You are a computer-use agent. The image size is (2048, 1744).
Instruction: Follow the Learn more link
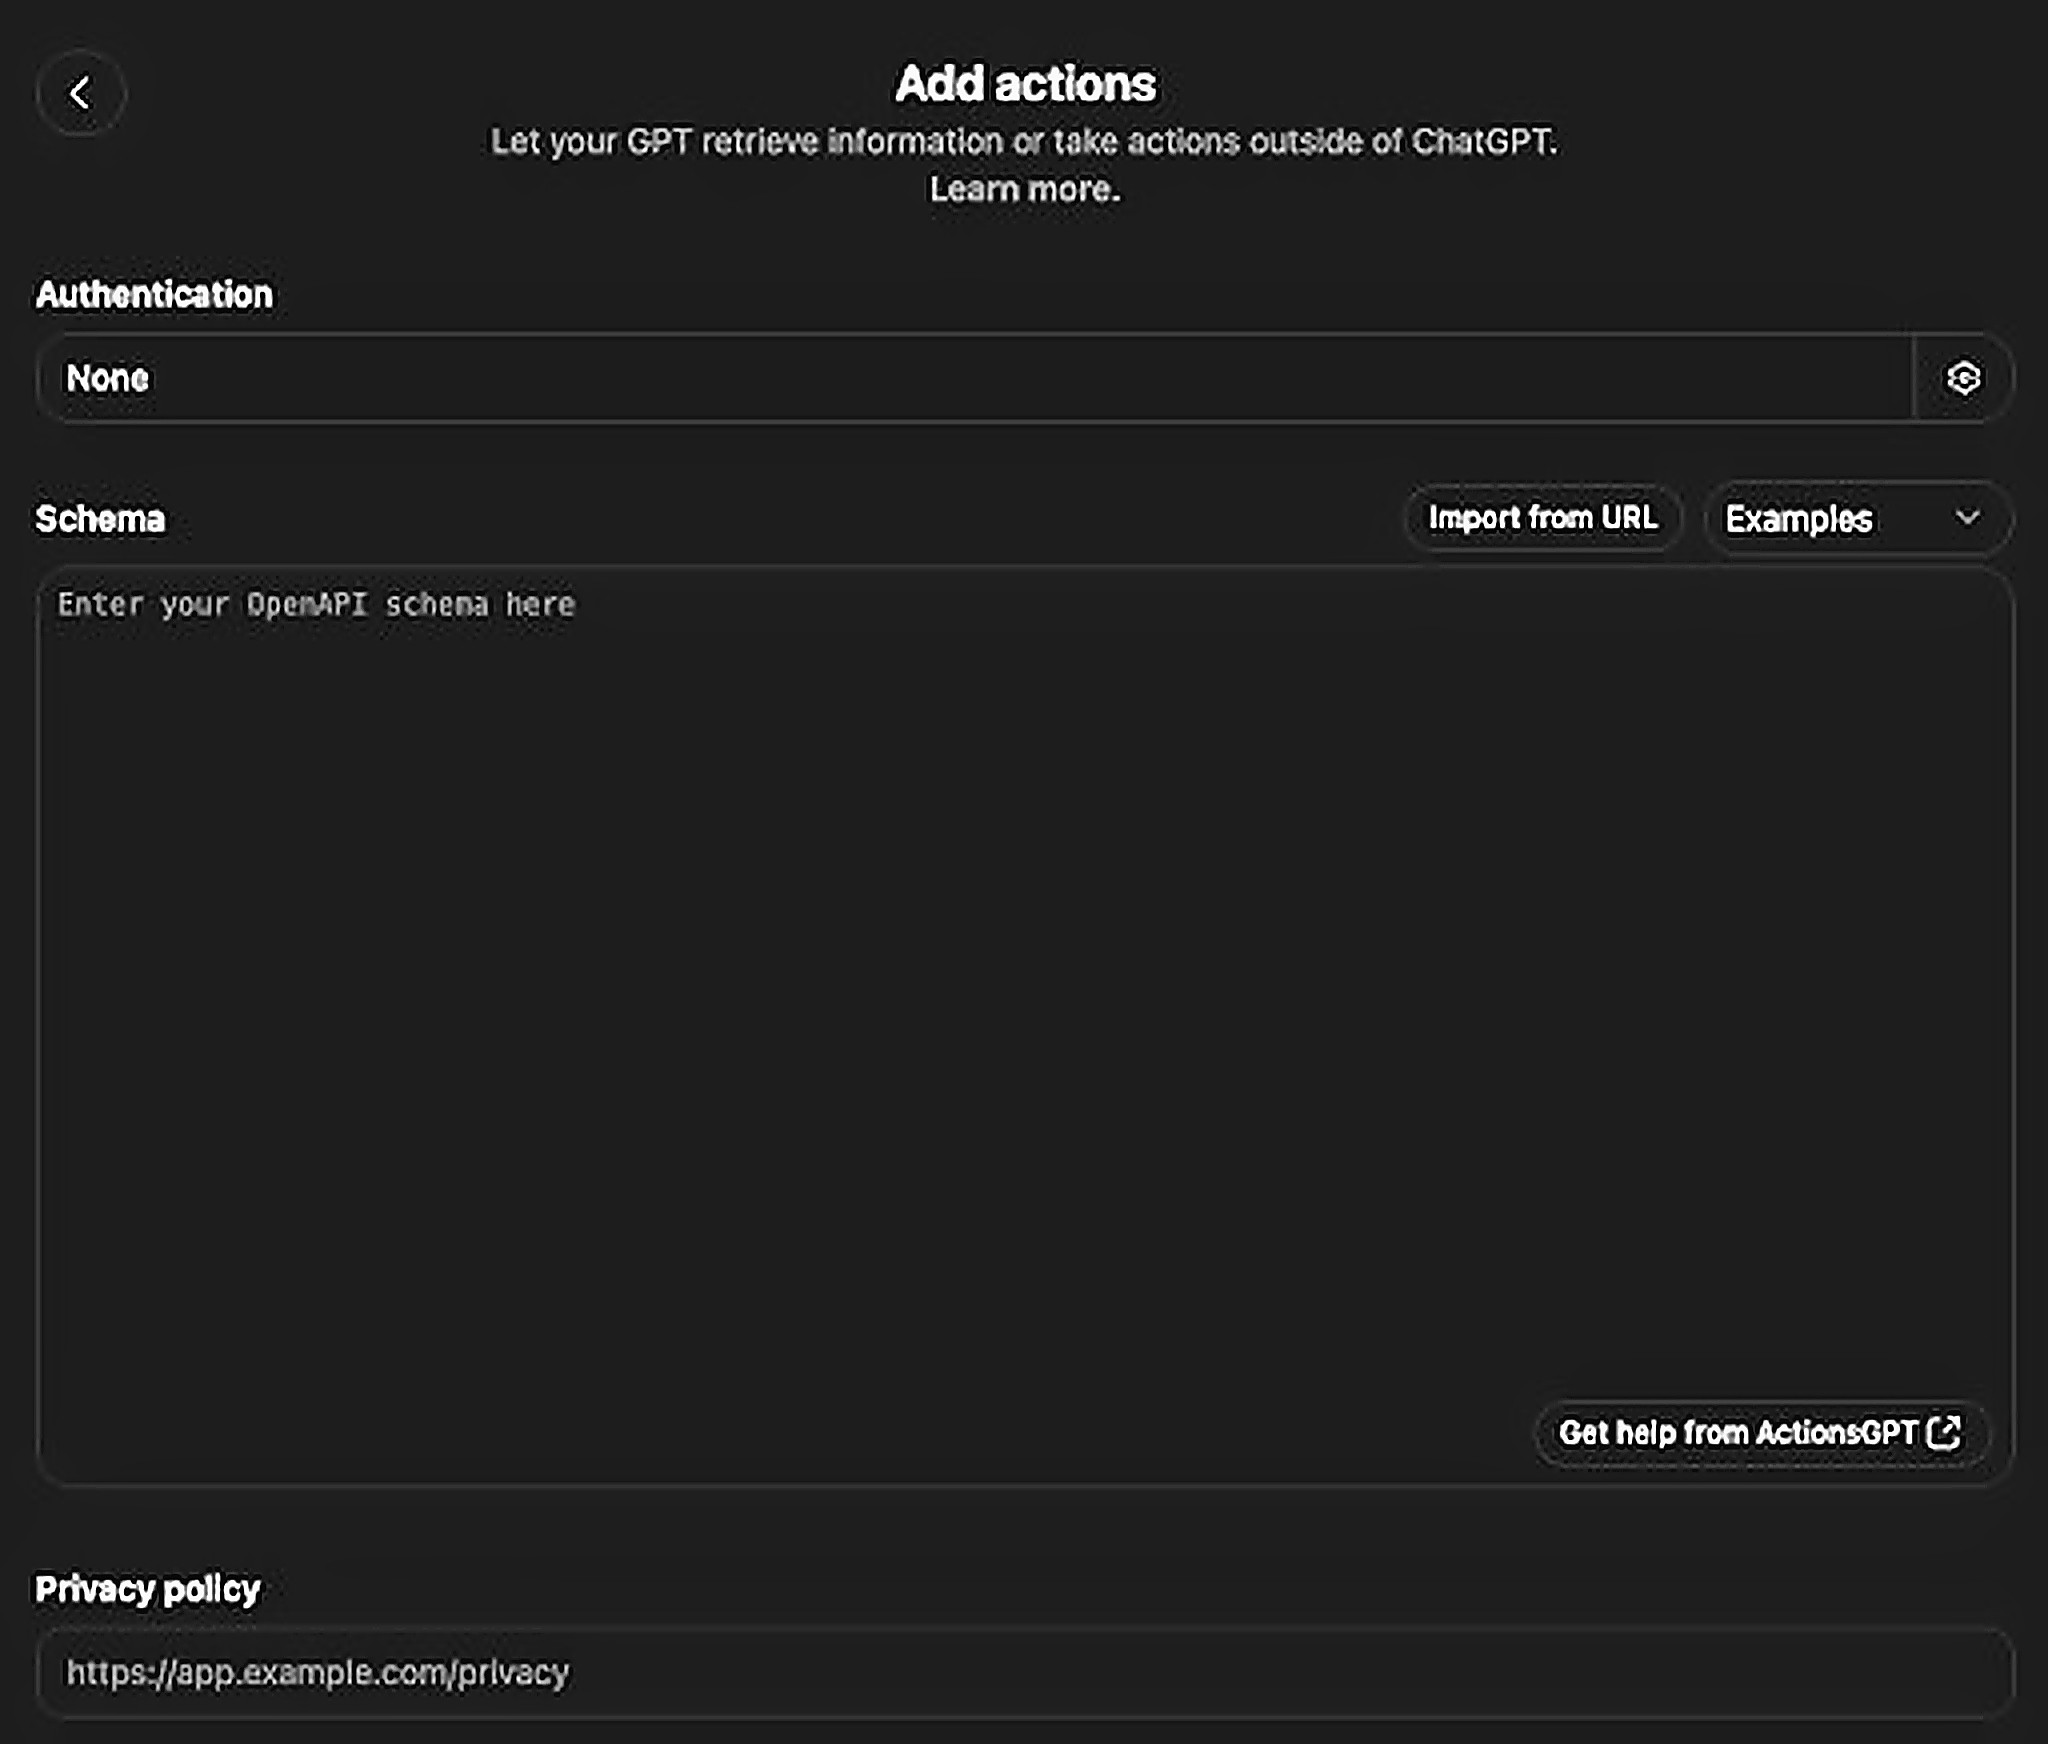[x=1024, y=189]
